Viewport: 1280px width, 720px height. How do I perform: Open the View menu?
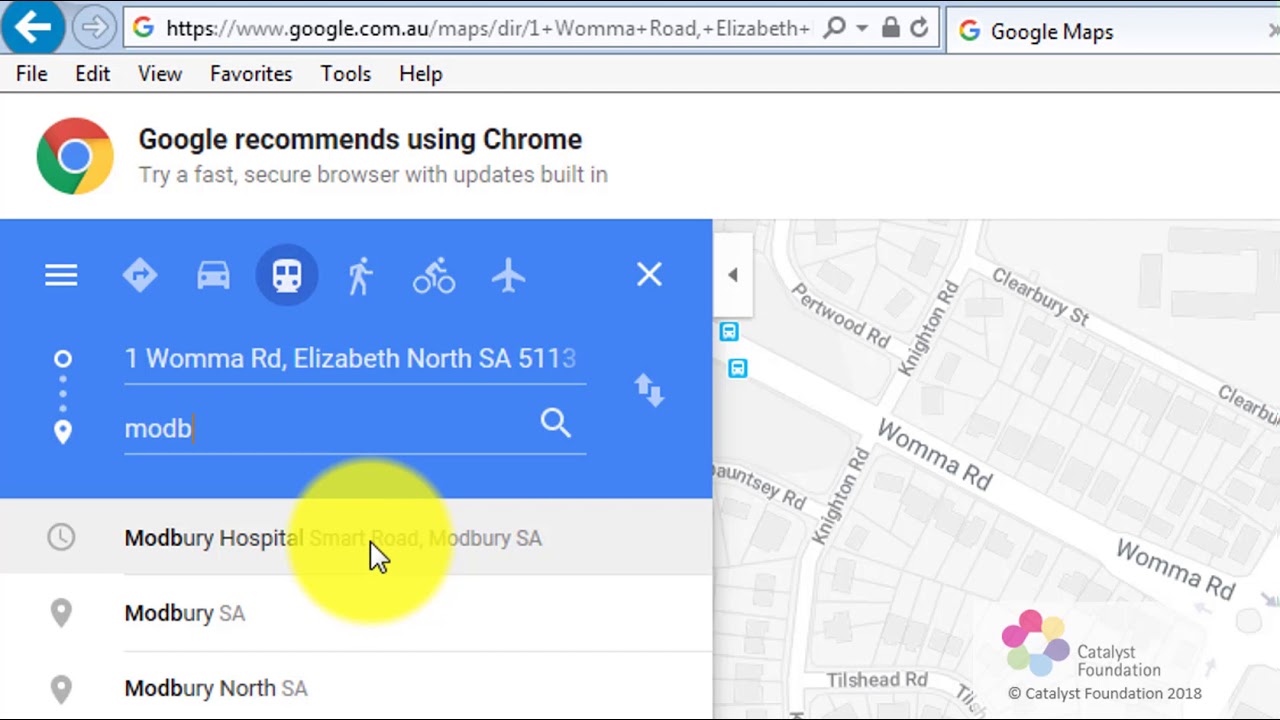(x=160, y=74)
